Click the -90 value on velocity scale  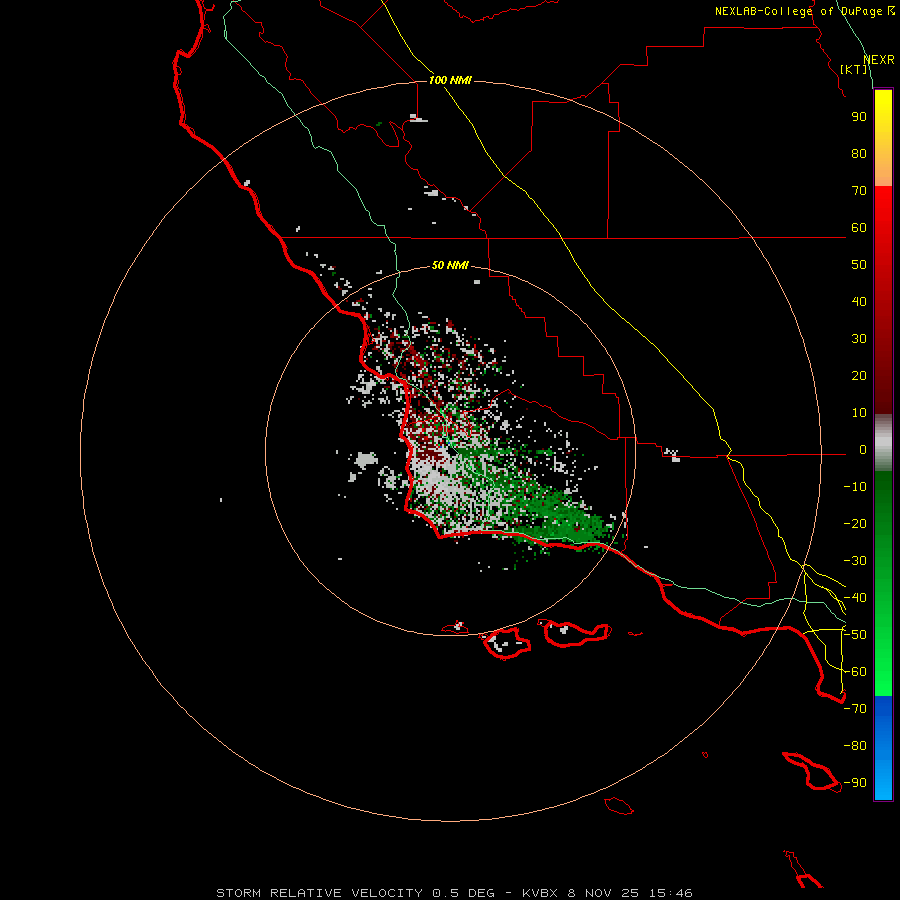click(855, 783)
